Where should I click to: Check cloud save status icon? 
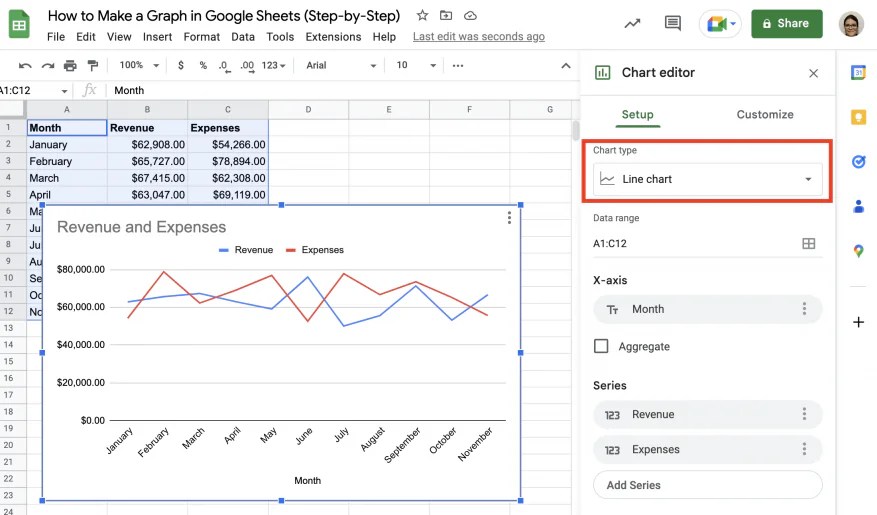pyautogui.click(x=470, y=16)
